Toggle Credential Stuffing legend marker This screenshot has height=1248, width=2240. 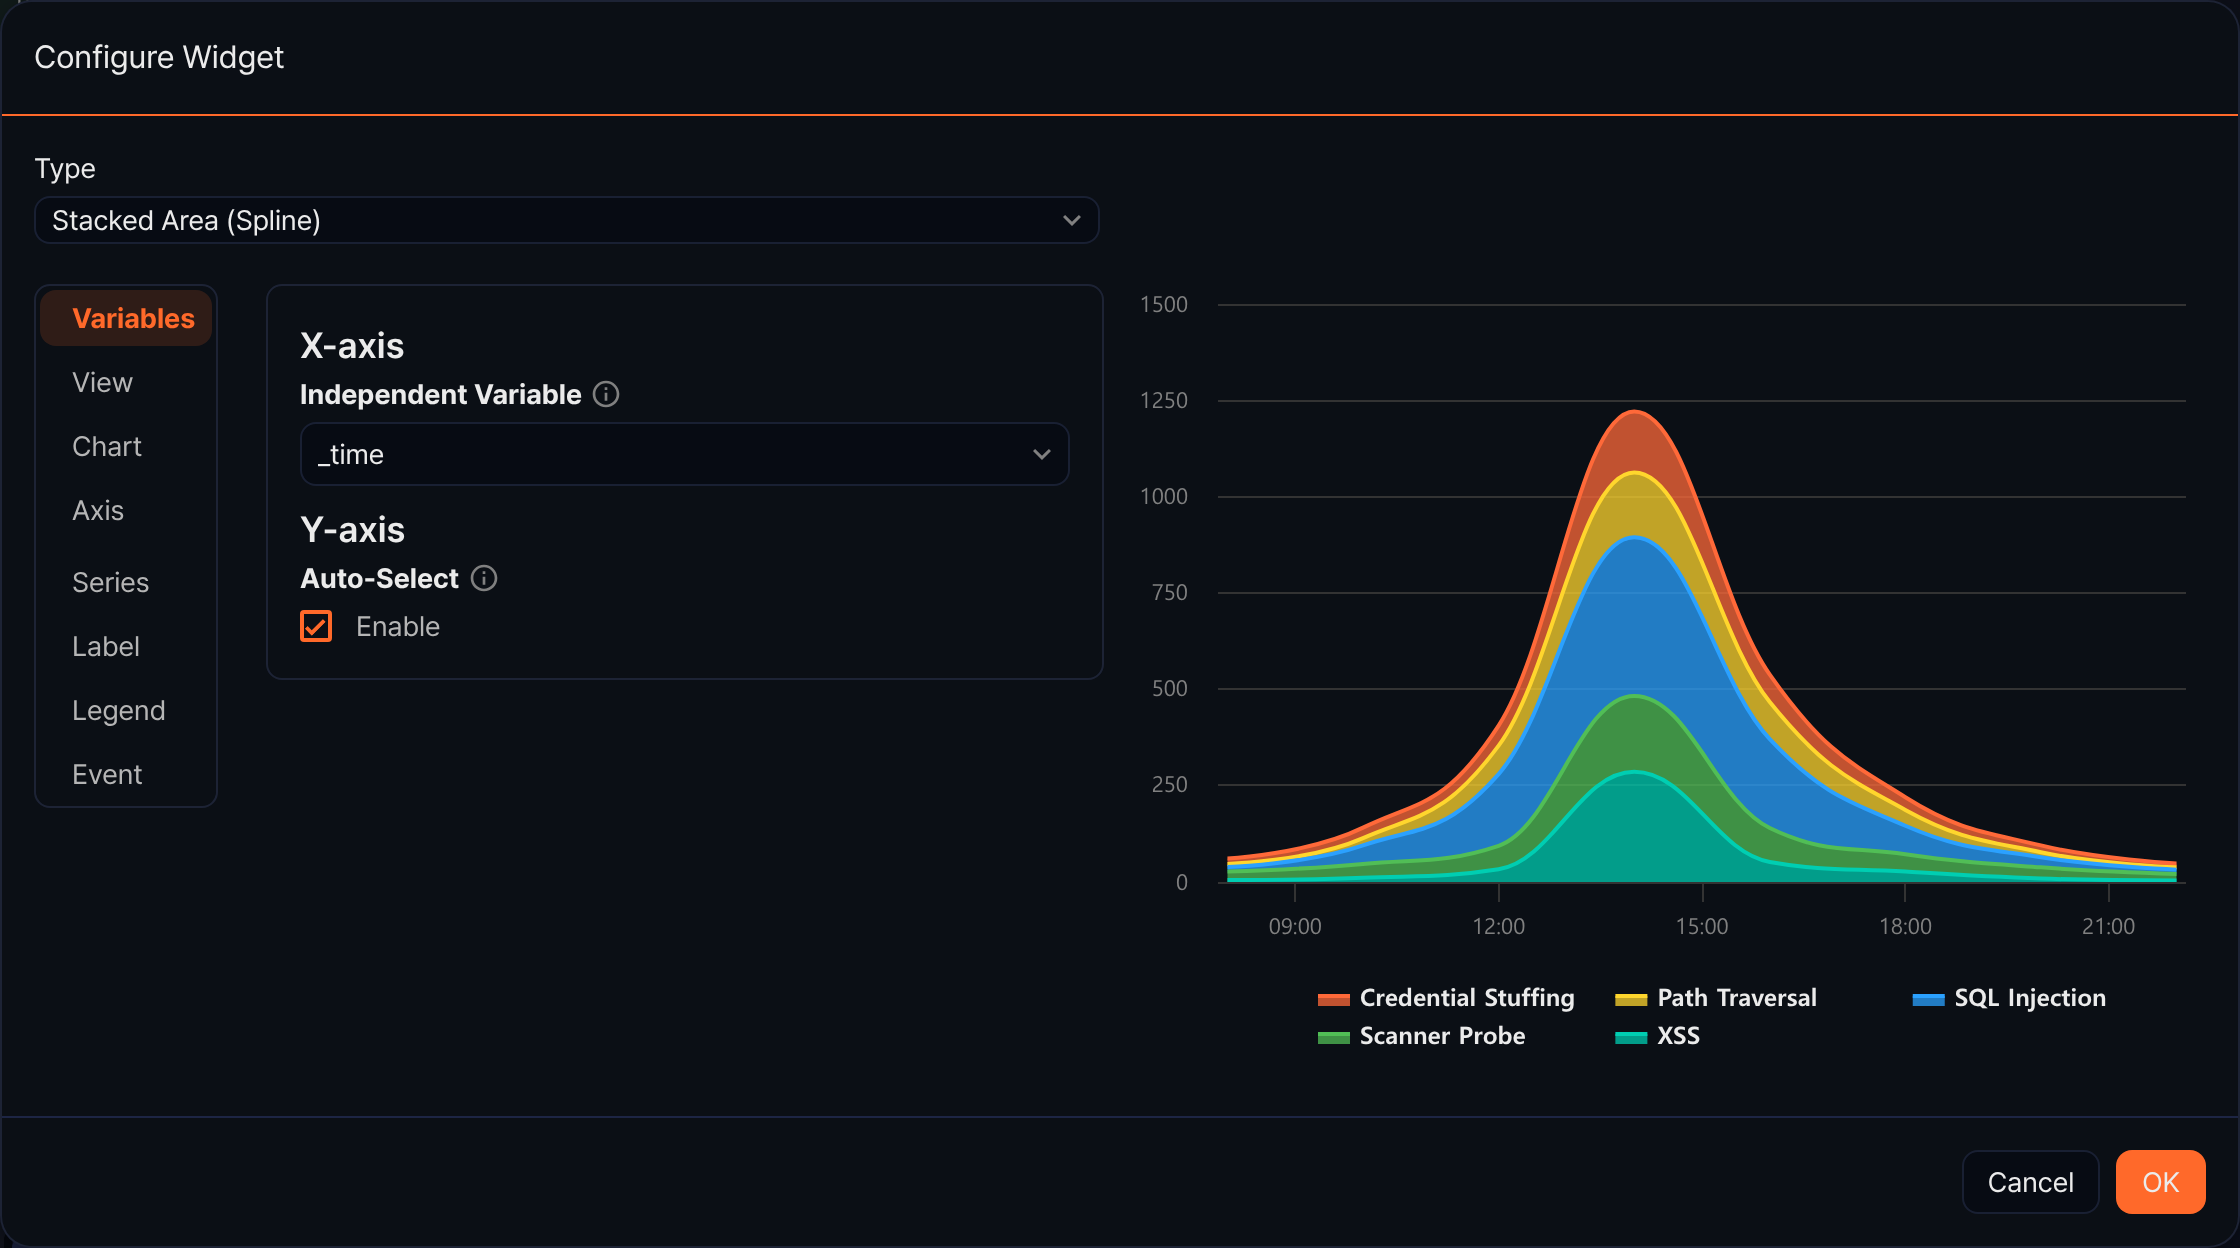pyautogui.click(x=1333, y=999)
